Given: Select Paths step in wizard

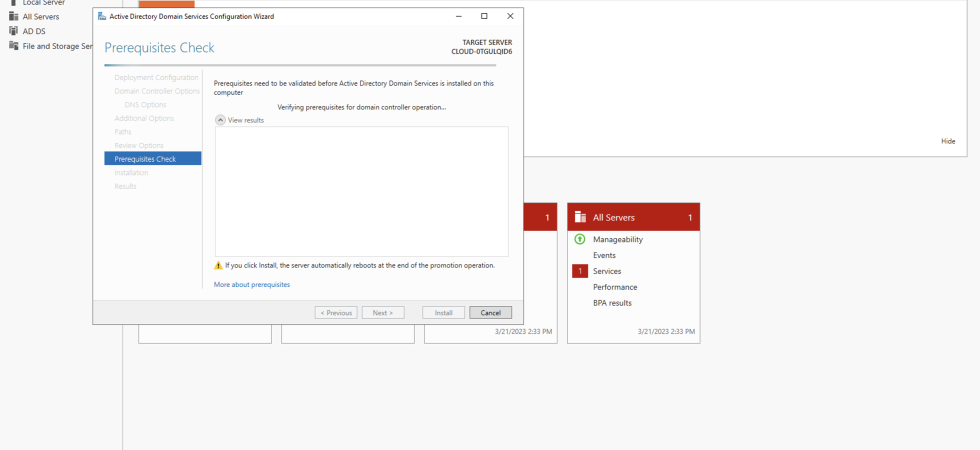Looking at the screenshot, I should point(123,132).
